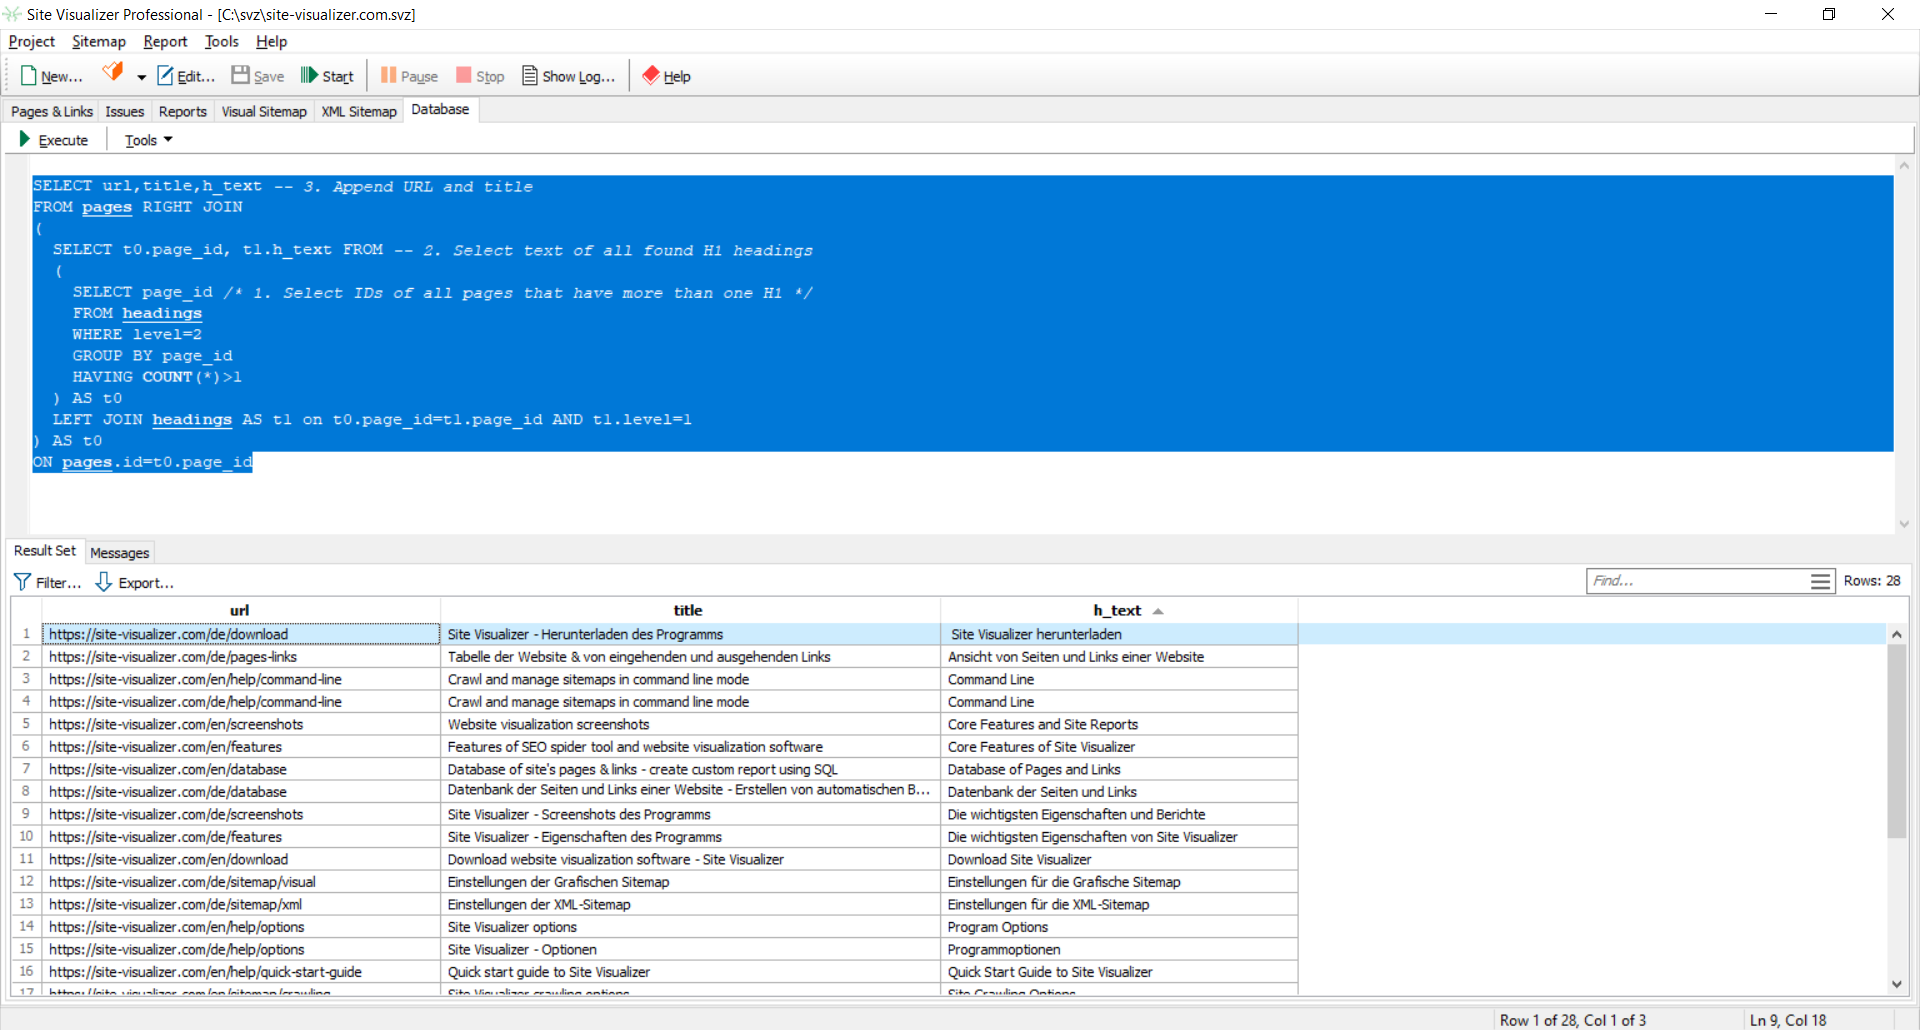1920x1030 pixels.
Task: Click the Save disk icon
Action: [240, 76]
